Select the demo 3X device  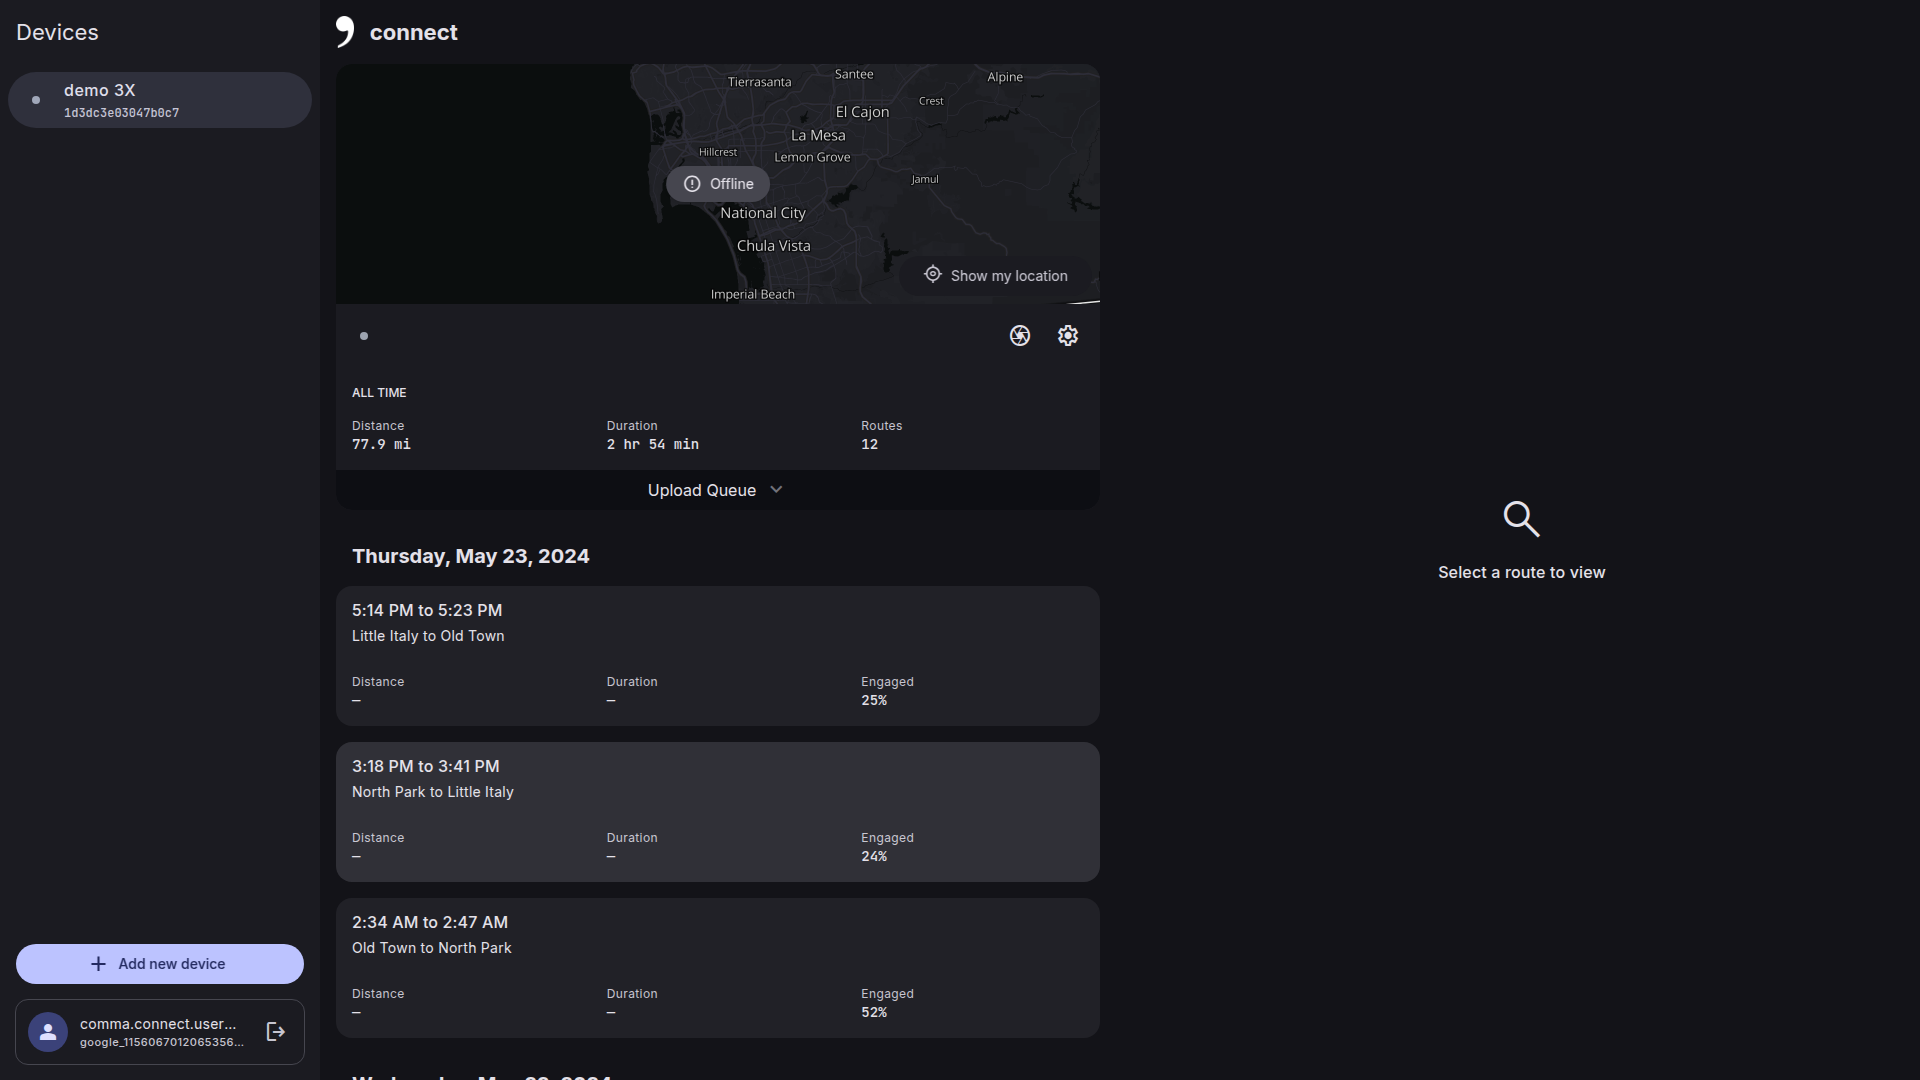pyautogui.click(x=160, y=100)
